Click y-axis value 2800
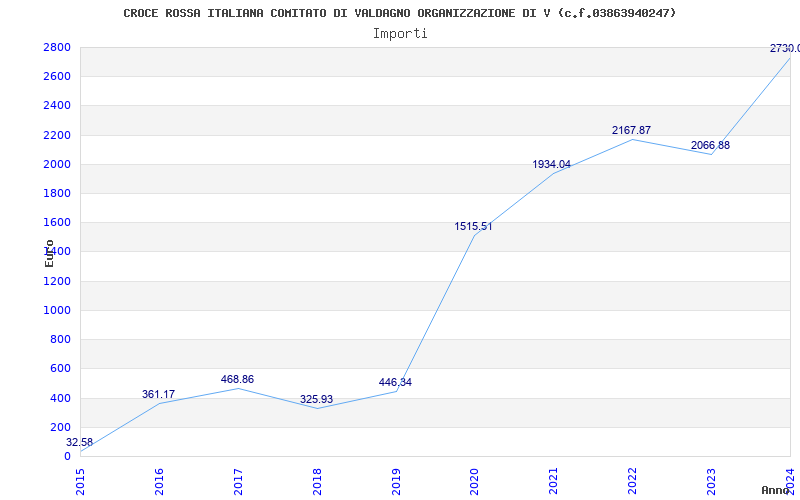 (57, 47)
